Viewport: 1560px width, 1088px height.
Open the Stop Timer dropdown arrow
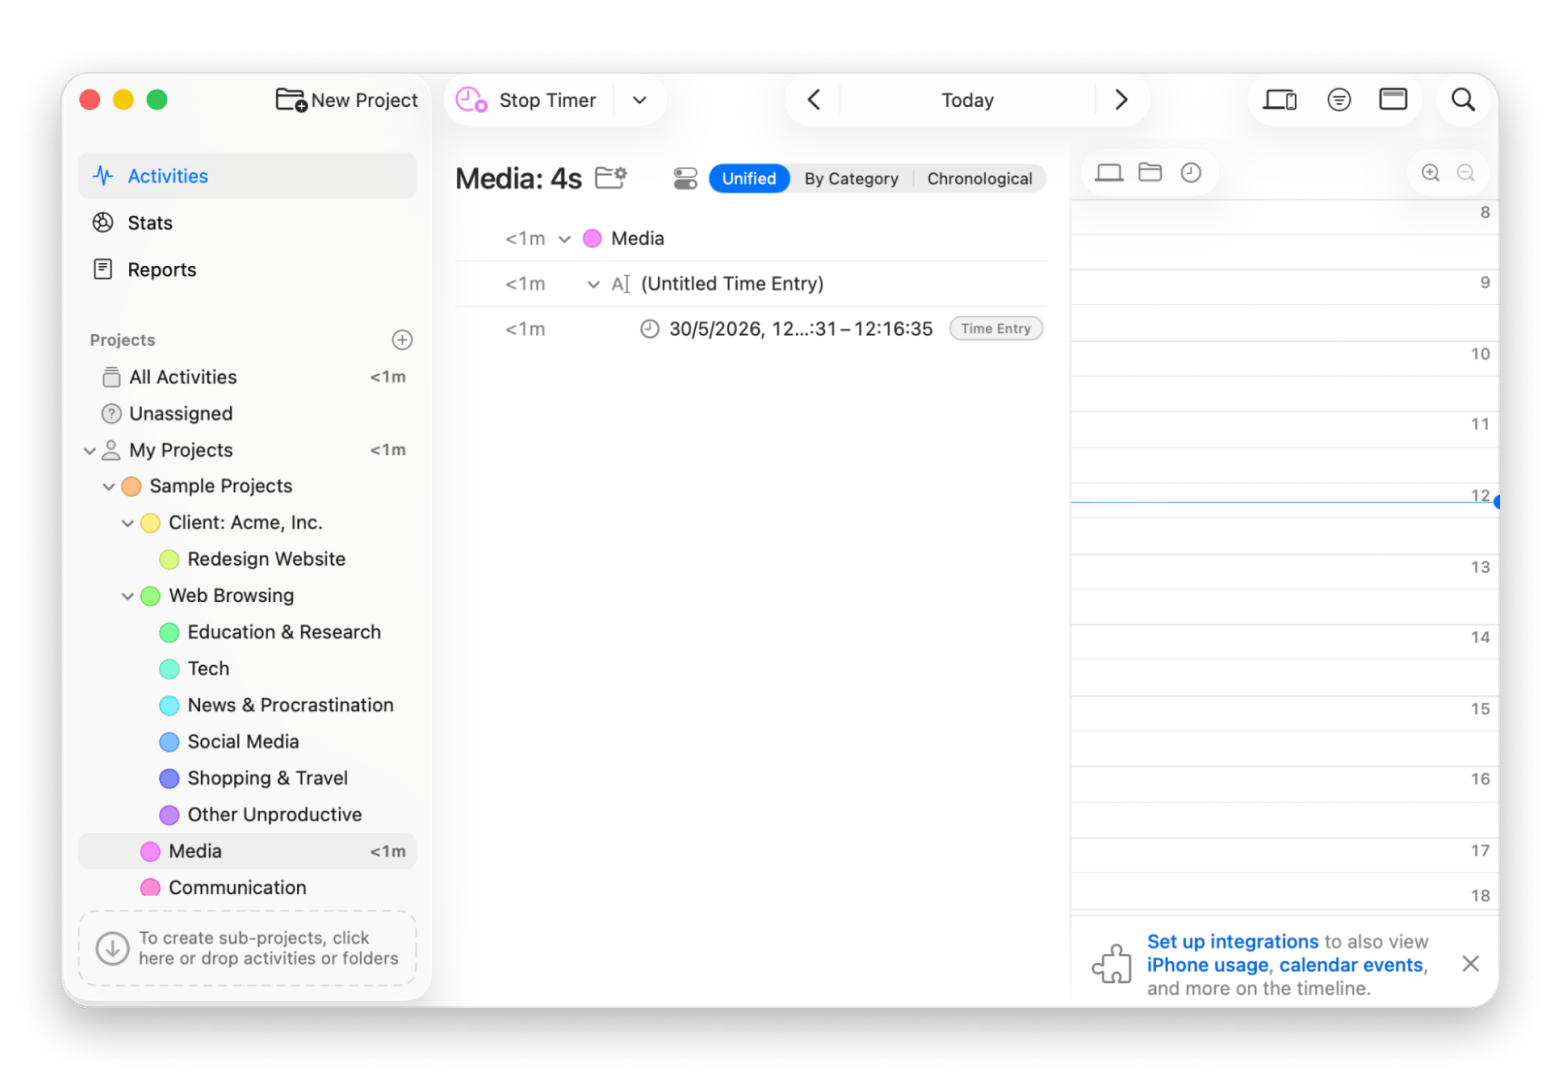pyautogui.click(x=640, y=100)
